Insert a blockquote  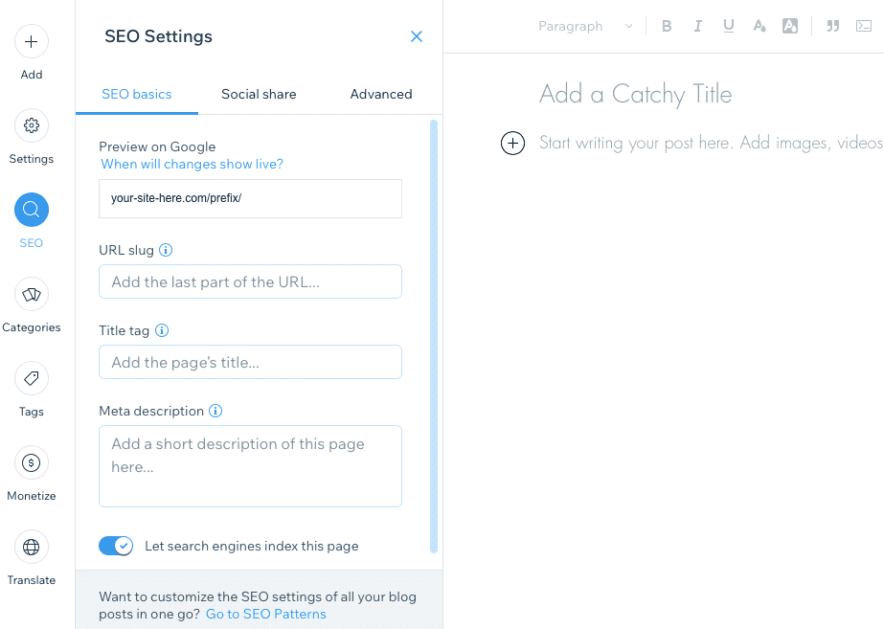(832, 26)
